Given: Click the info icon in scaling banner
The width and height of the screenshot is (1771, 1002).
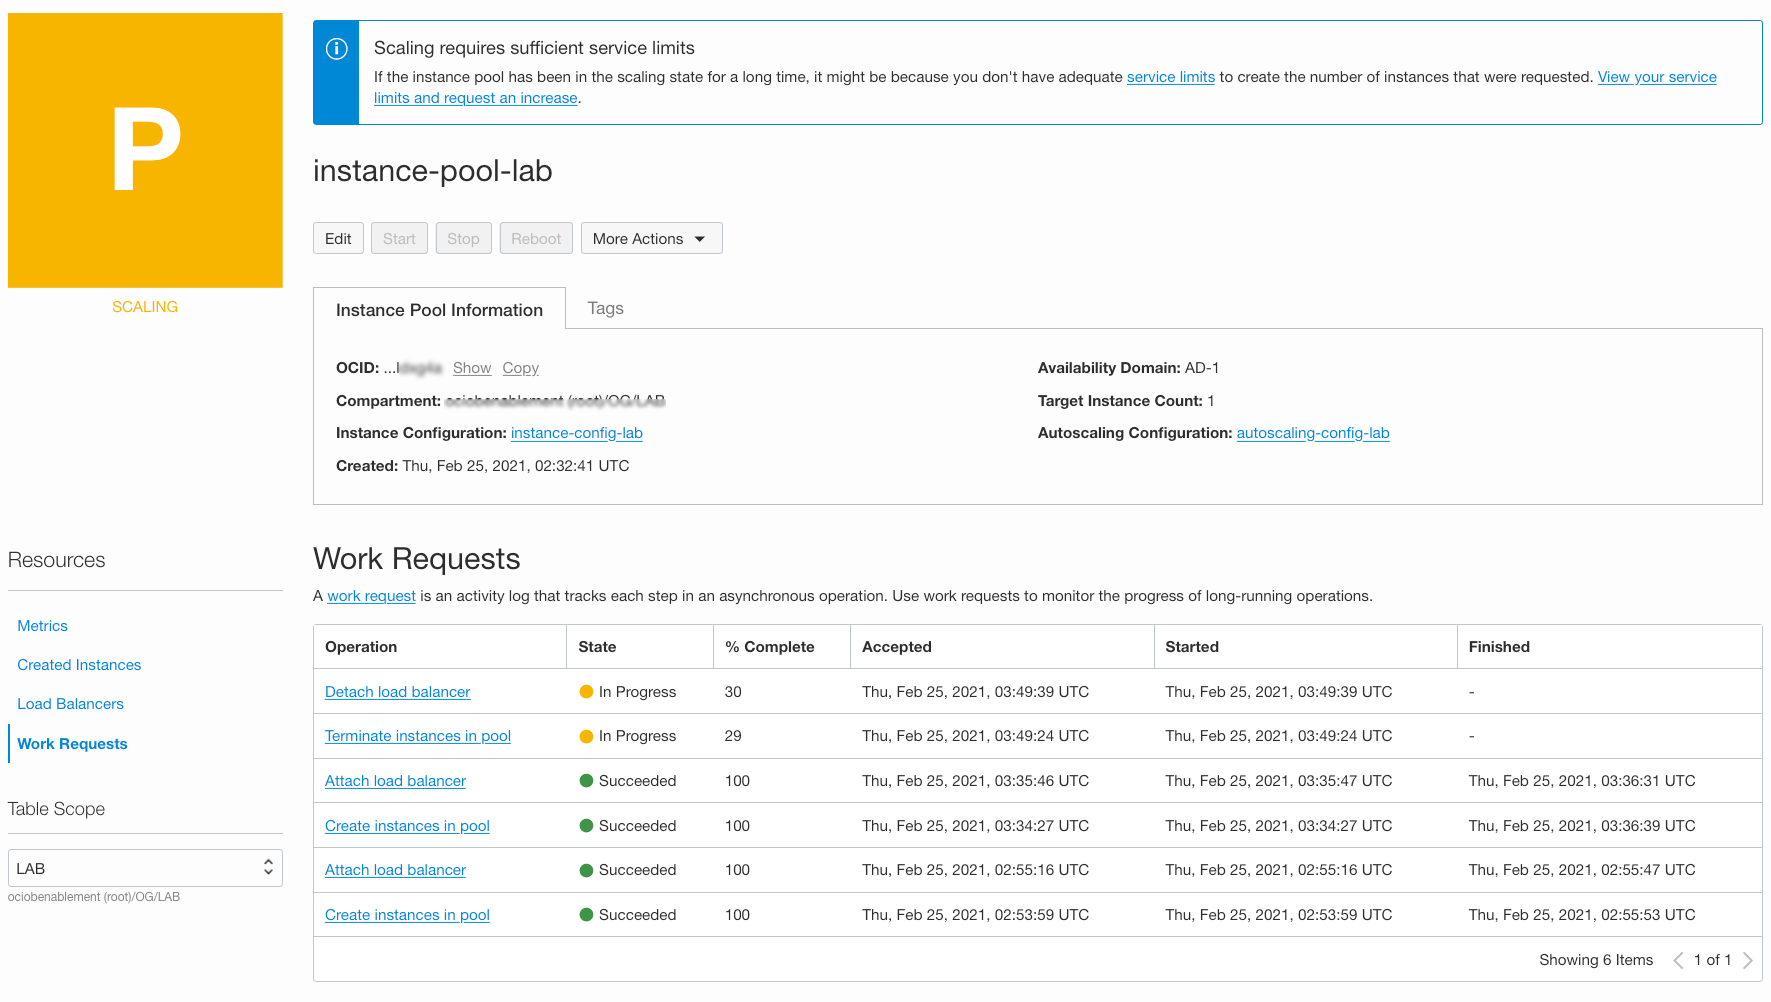Looking at the screenshot, I should click(337, 49).
